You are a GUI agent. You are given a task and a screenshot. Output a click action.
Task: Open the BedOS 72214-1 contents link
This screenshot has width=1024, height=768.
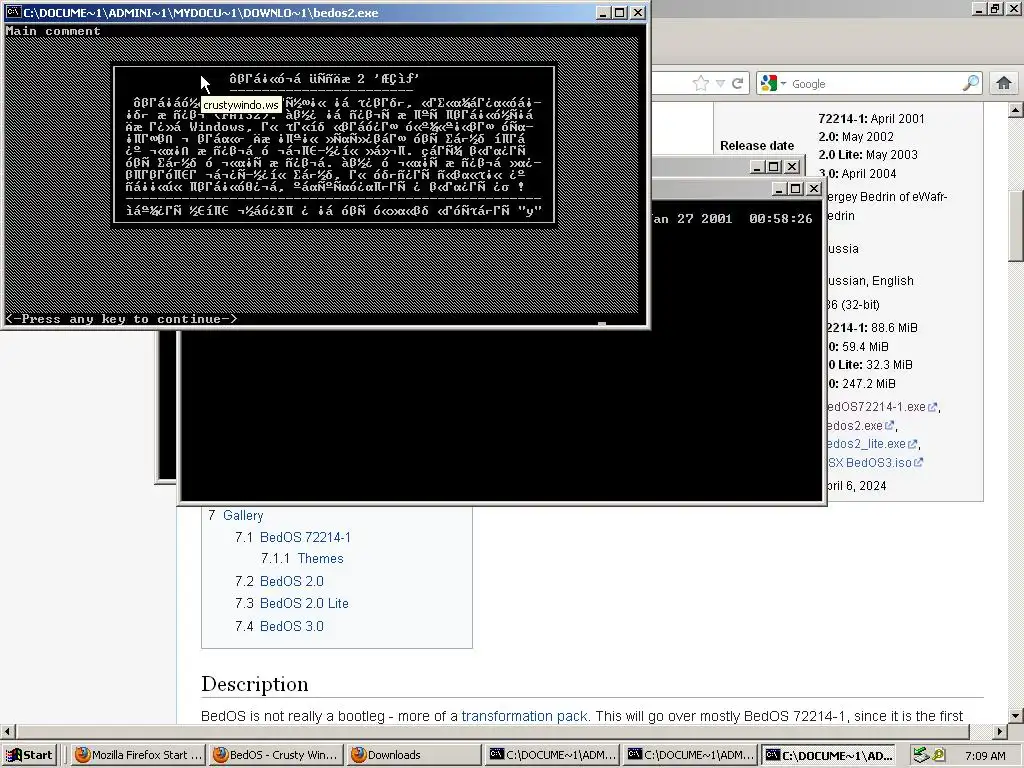coord(305,537)
